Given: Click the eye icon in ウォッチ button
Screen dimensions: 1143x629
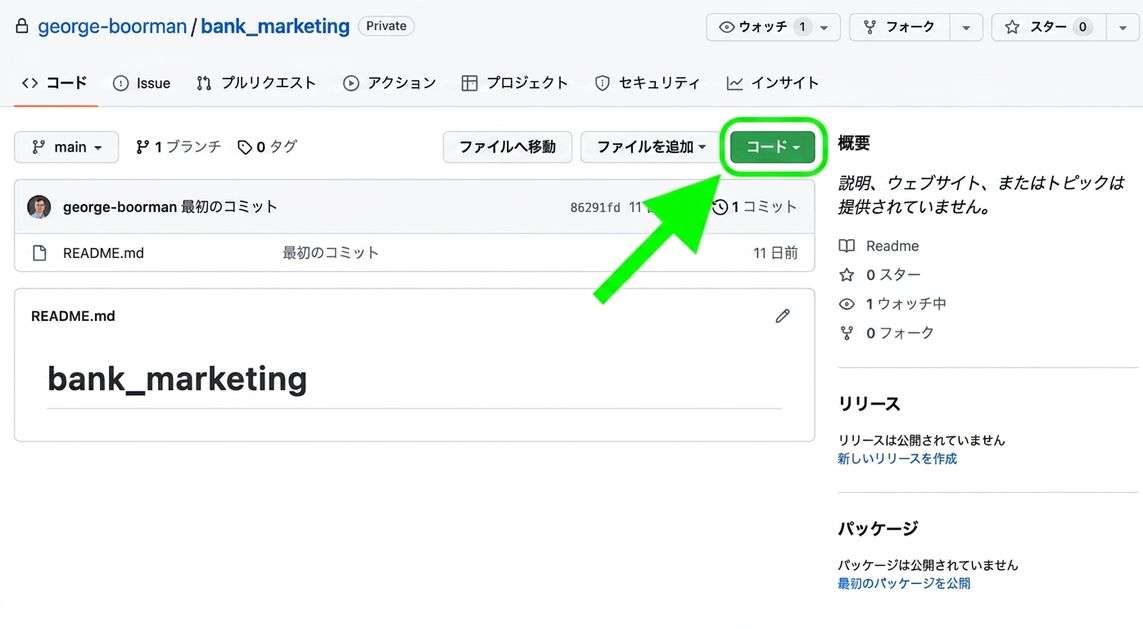Looking at the screenshot, I should click(726, 27).
